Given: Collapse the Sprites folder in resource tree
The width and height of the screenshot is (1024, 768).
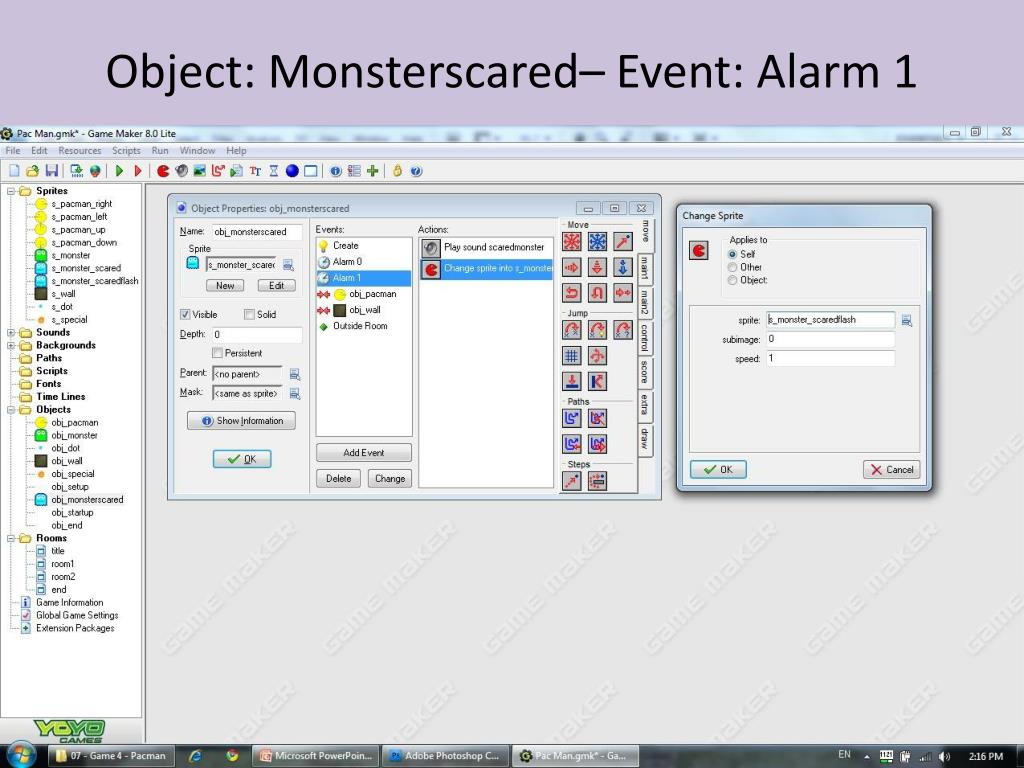Looking at the screenshot, I should pos(11,191).
